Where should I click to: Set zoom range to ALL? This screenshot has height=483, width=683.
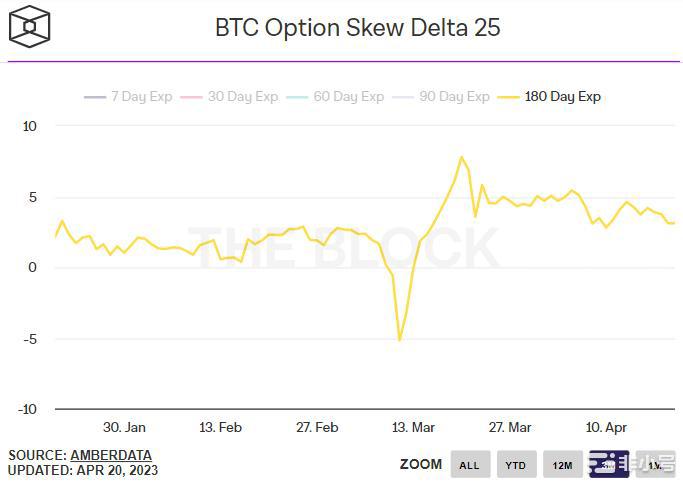click(470, 465)
